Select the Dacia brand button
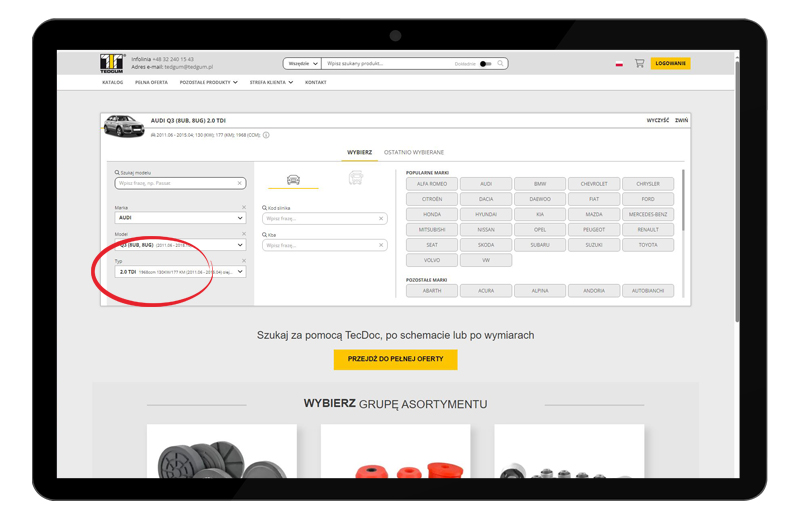The height and width of the screenshot is (513, 800). [486, 199]
